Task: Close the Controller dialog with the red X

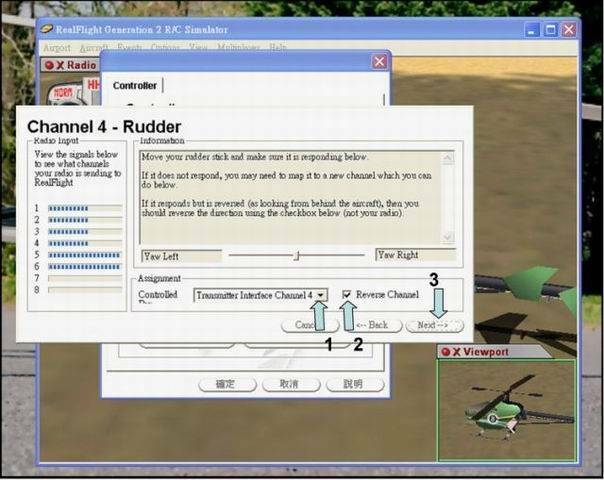Action: click(x=379, y=62)
